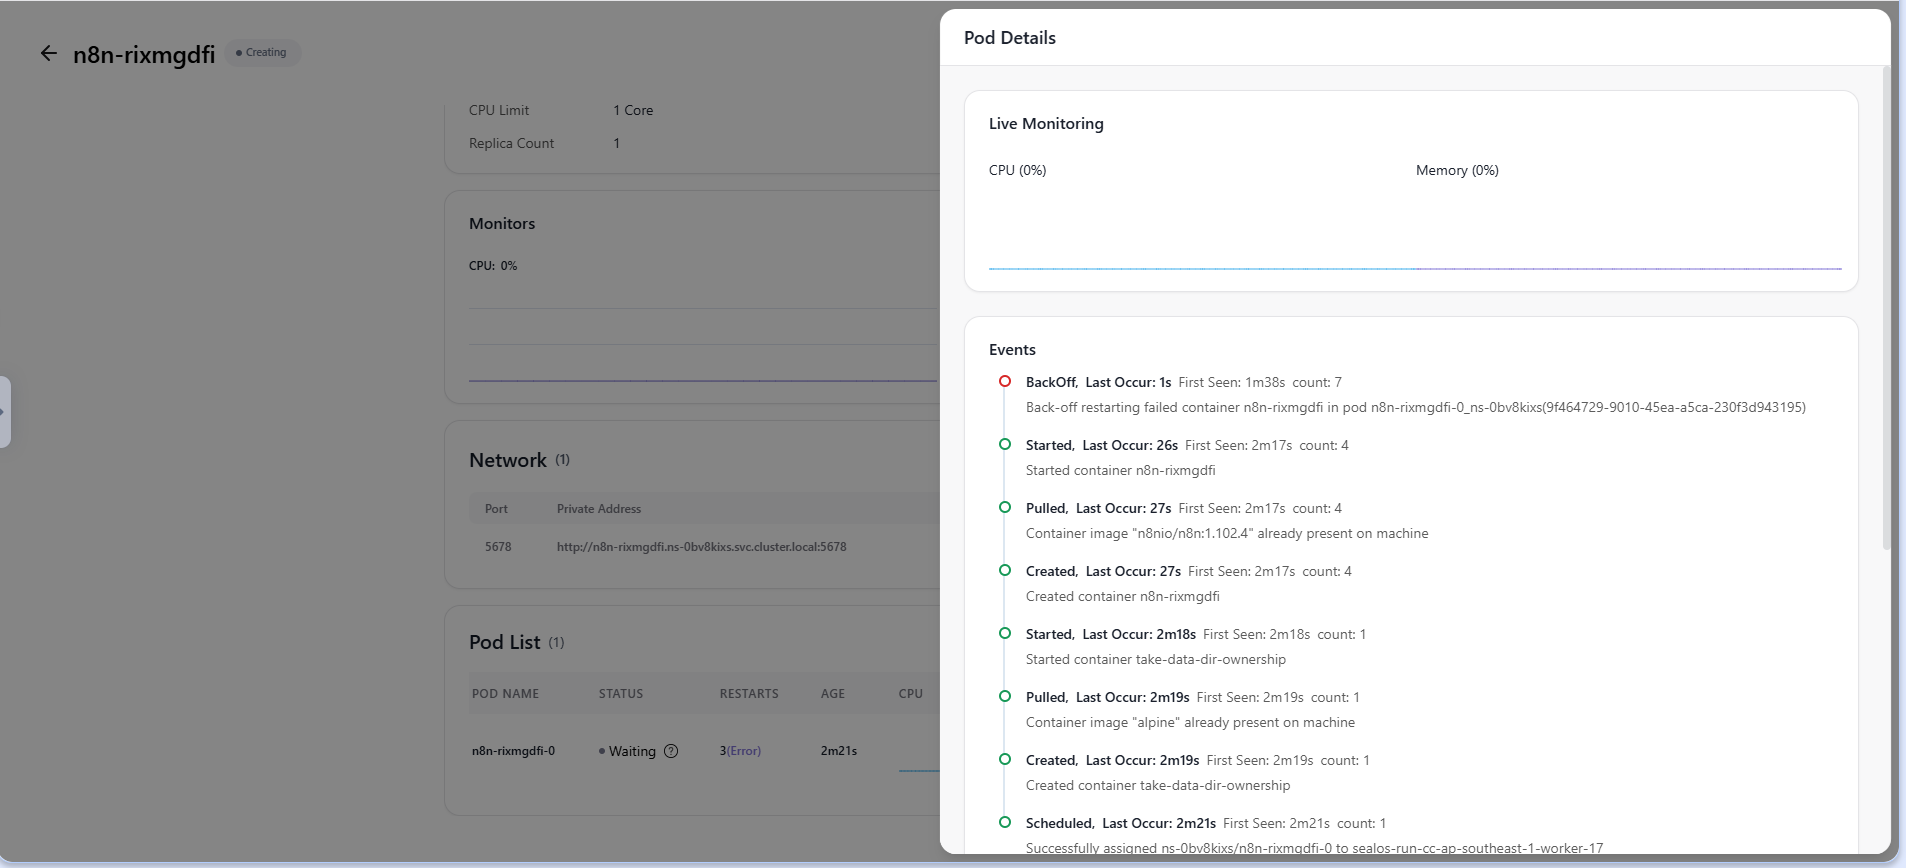
Task: Click the pod age value 2m21s
Action: click(x=839, y=751)
